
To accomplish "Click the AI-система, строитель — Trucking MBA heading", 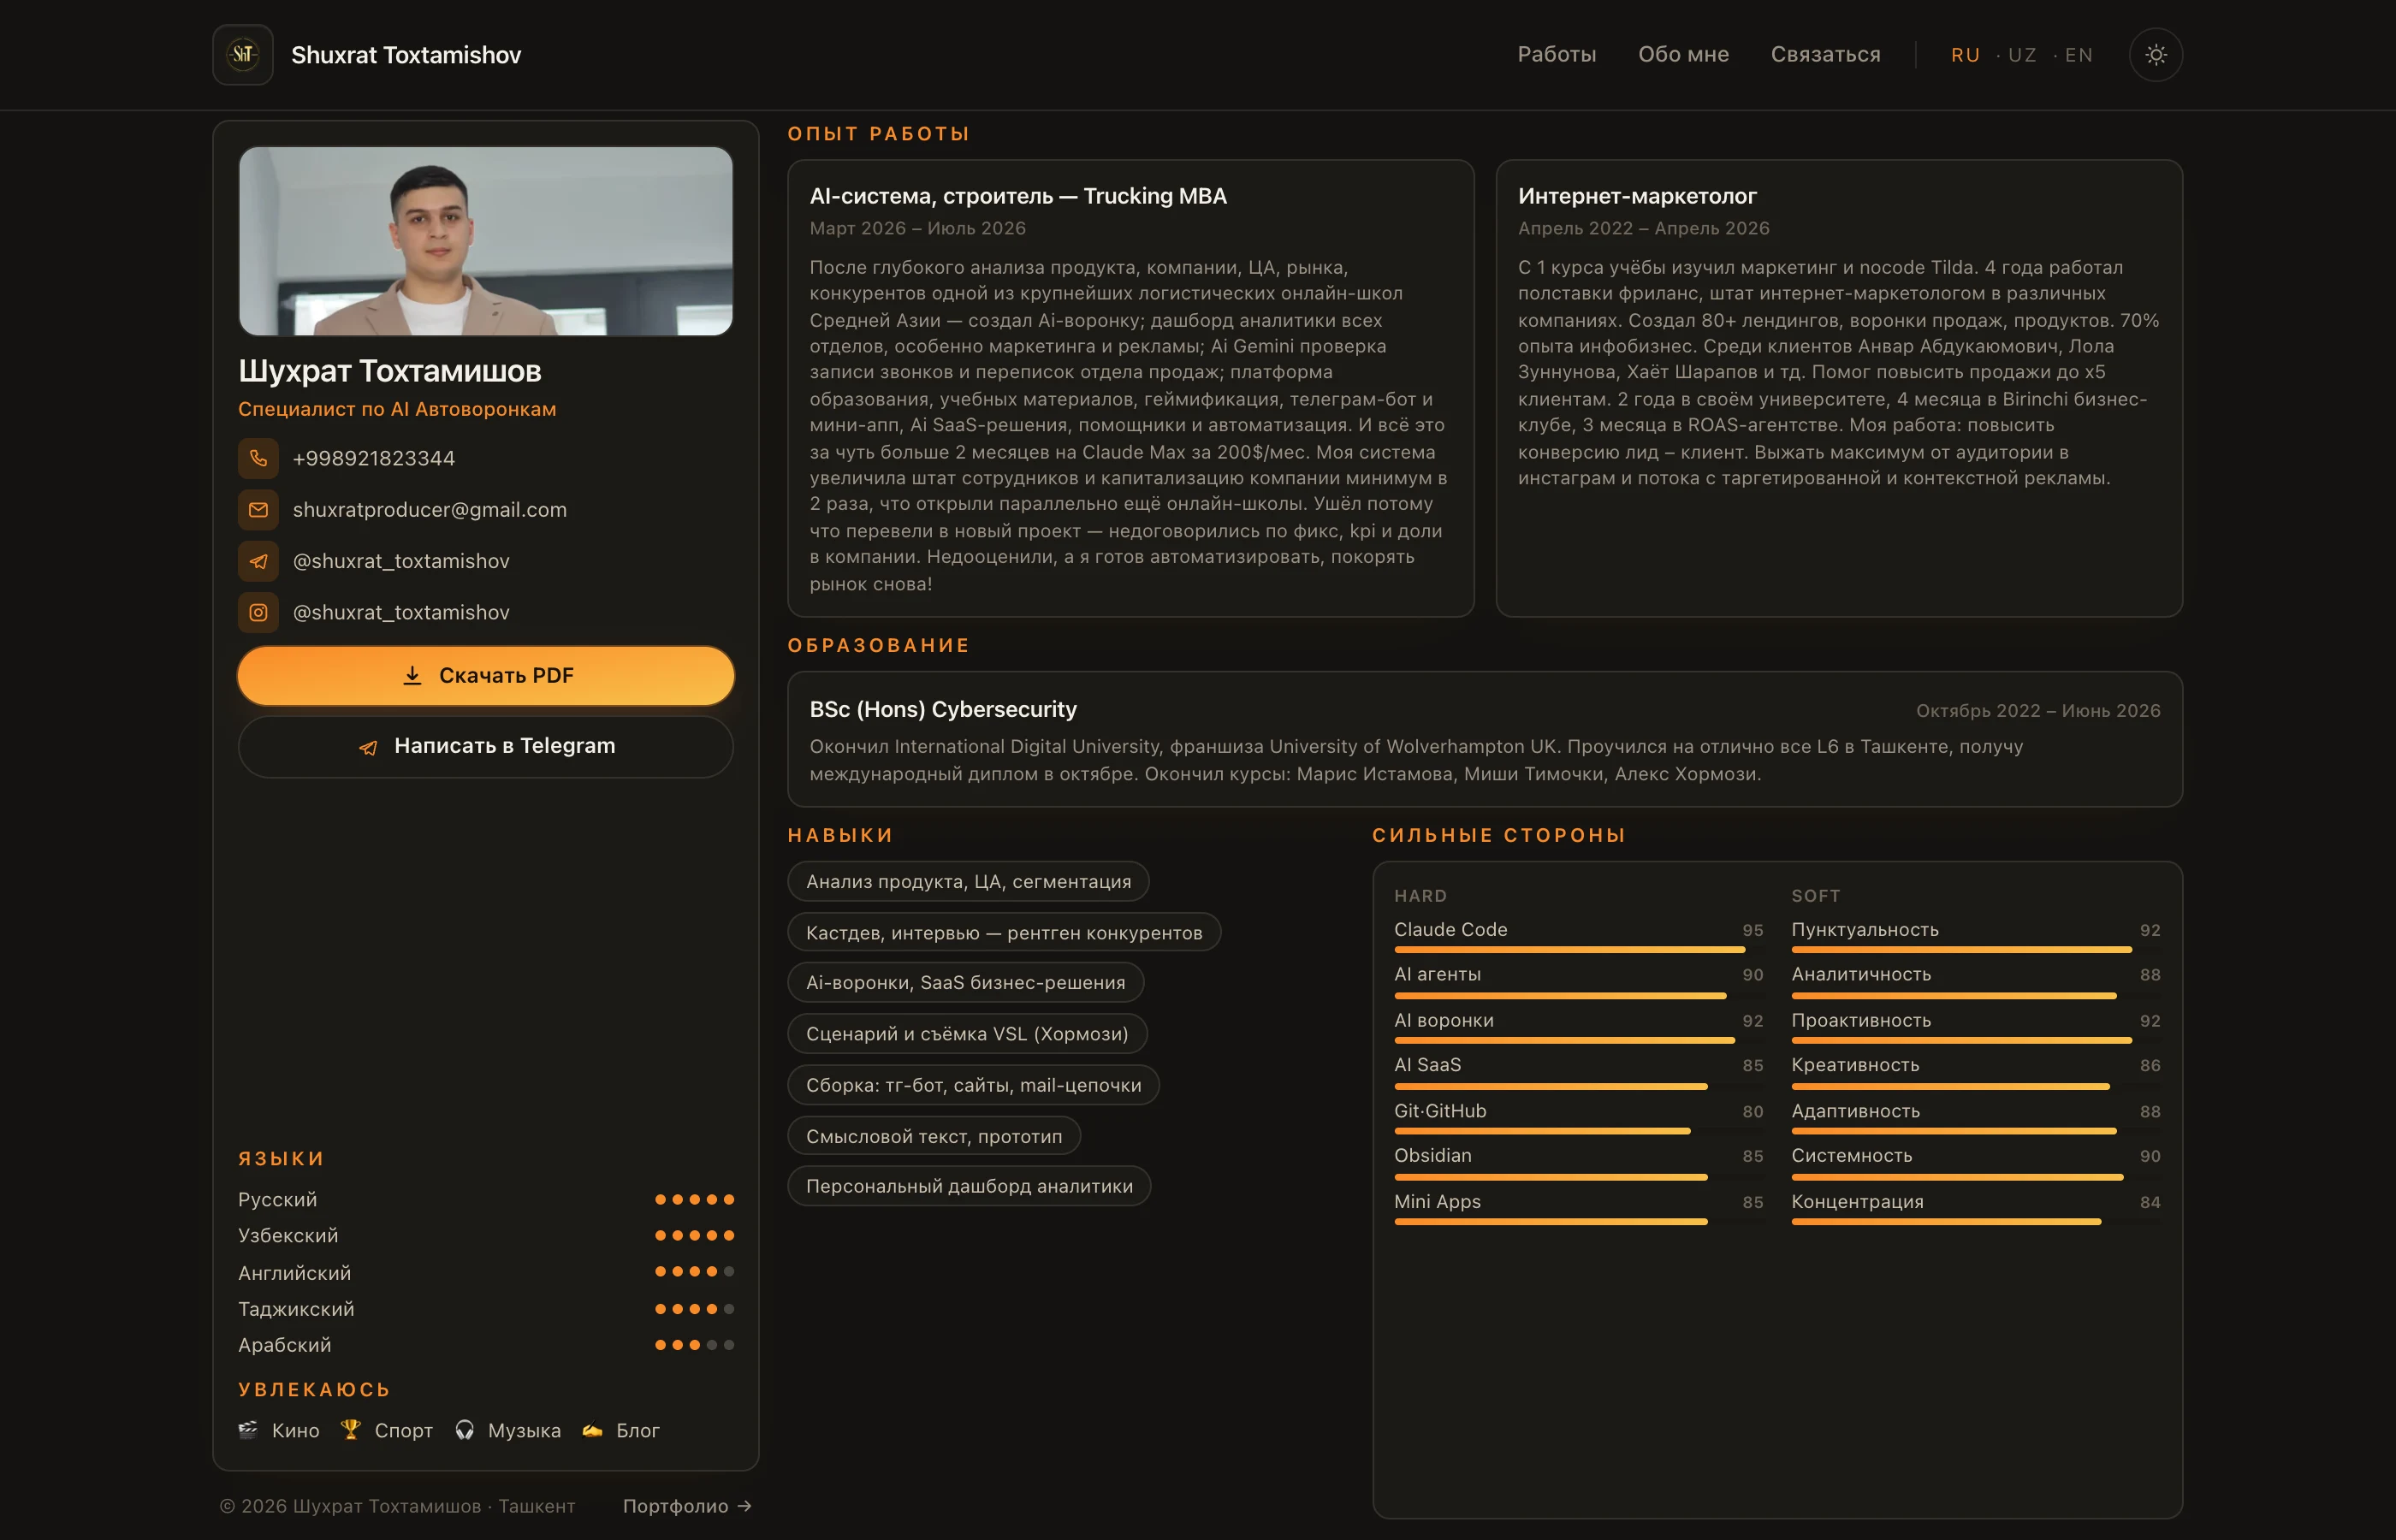I will [x=1018, y=196].
